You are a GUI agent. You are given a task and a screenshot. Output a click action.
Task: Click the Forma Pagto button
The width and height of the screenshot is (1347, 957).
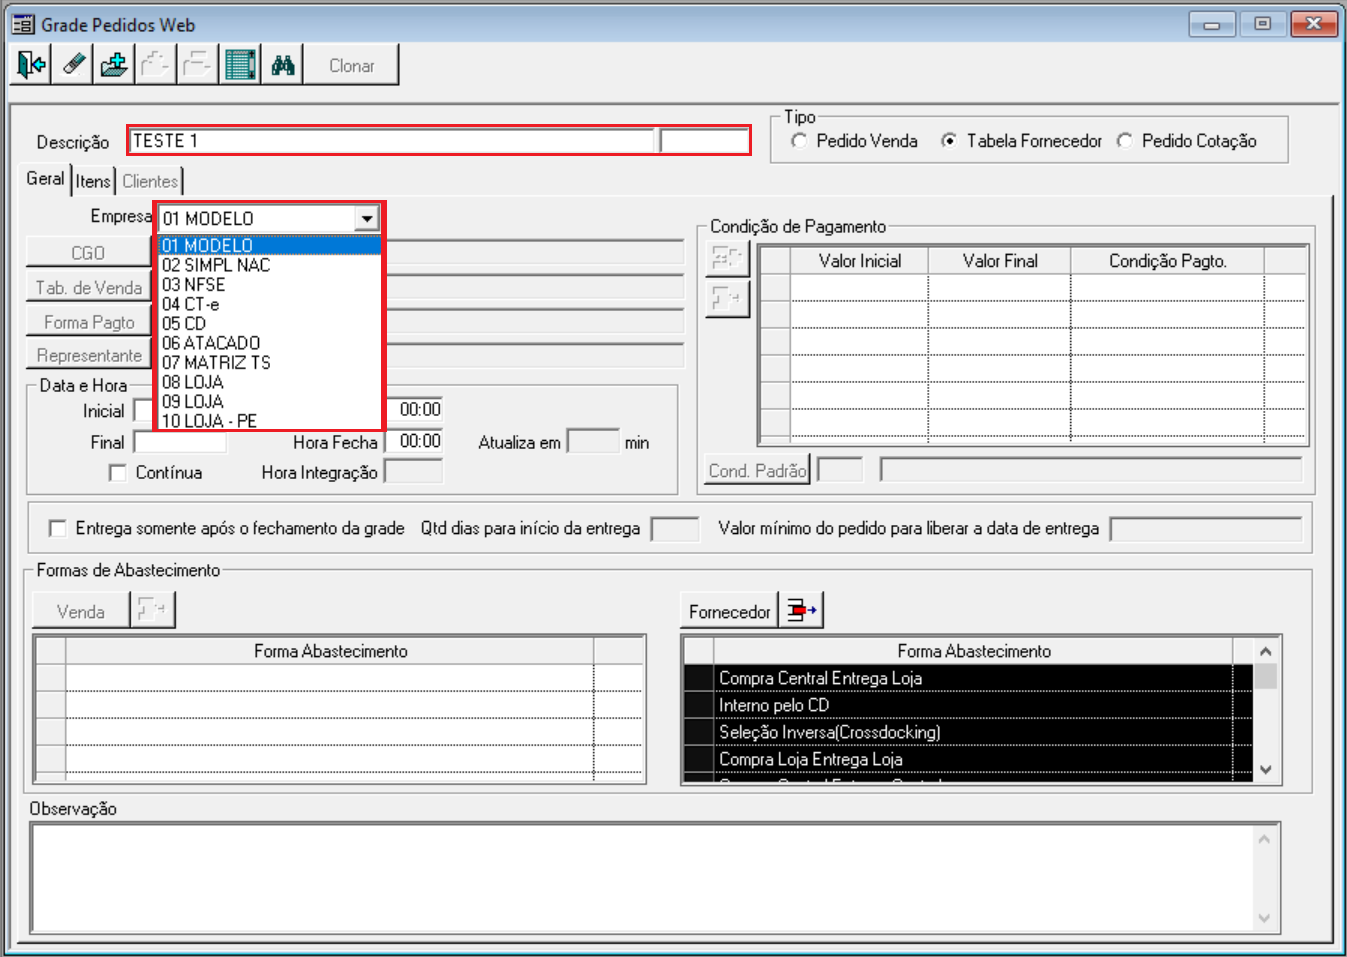pos(88,322)
